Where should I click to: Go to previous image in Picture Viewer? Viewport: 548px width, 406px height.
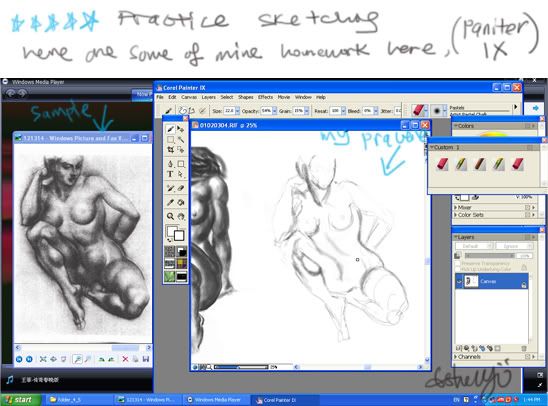(19, 359)
